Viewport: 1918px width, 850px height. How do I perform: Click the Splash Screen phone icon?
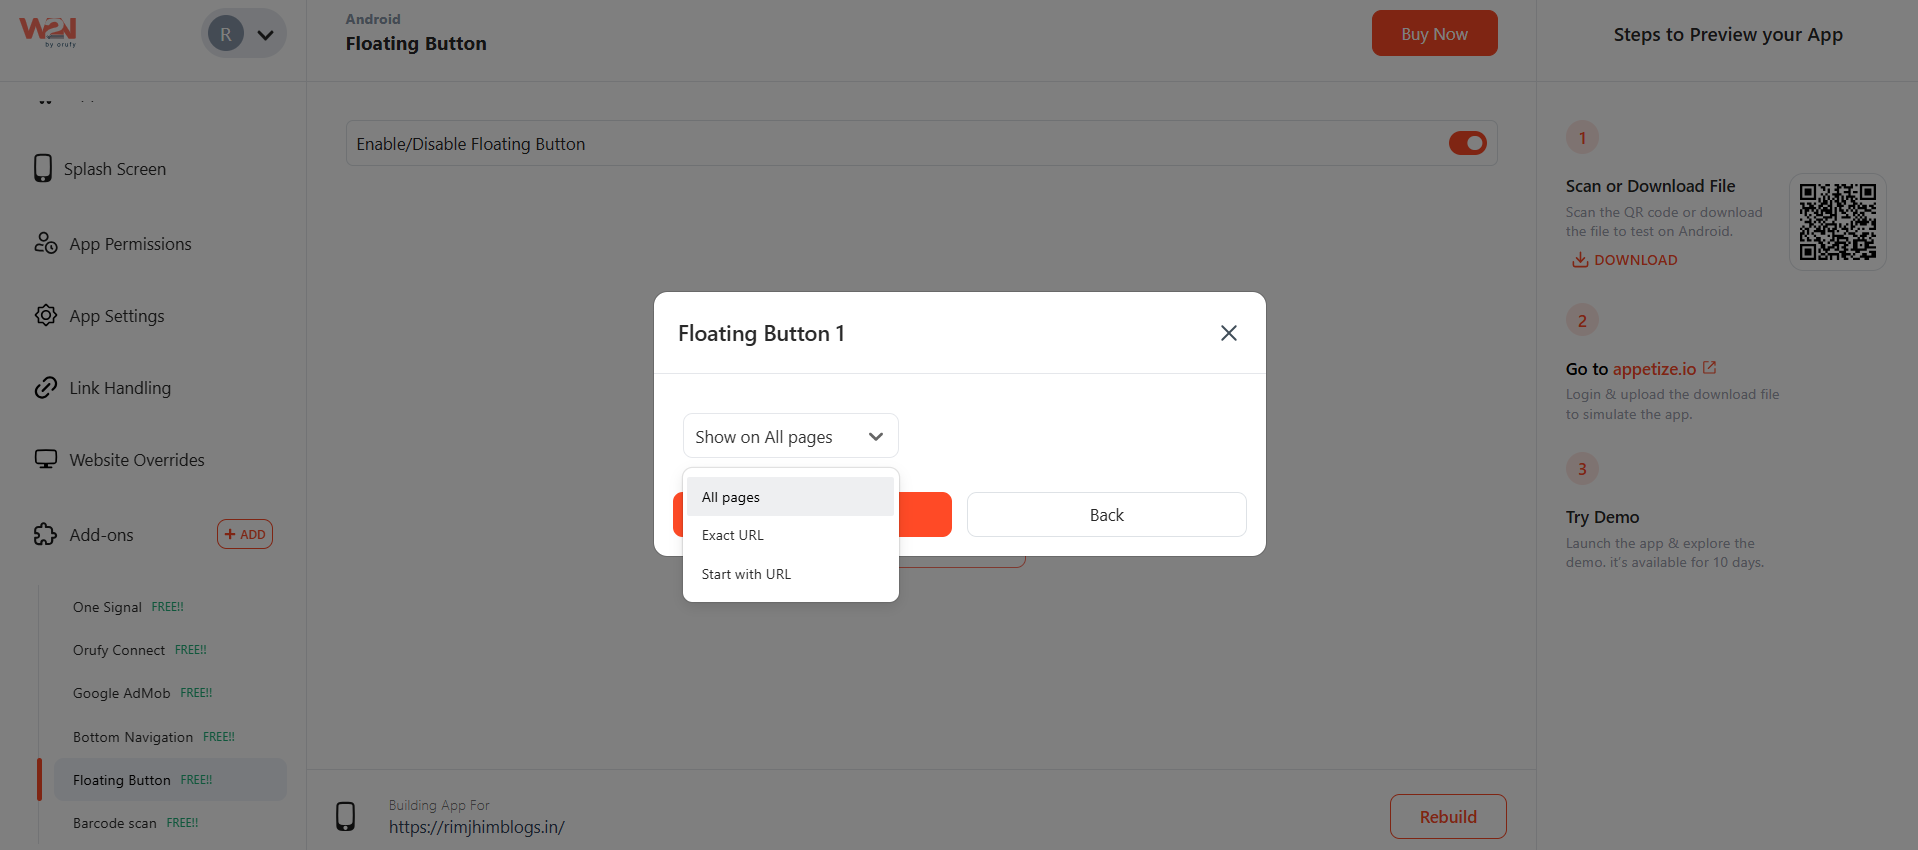click(x=43, y=168)
